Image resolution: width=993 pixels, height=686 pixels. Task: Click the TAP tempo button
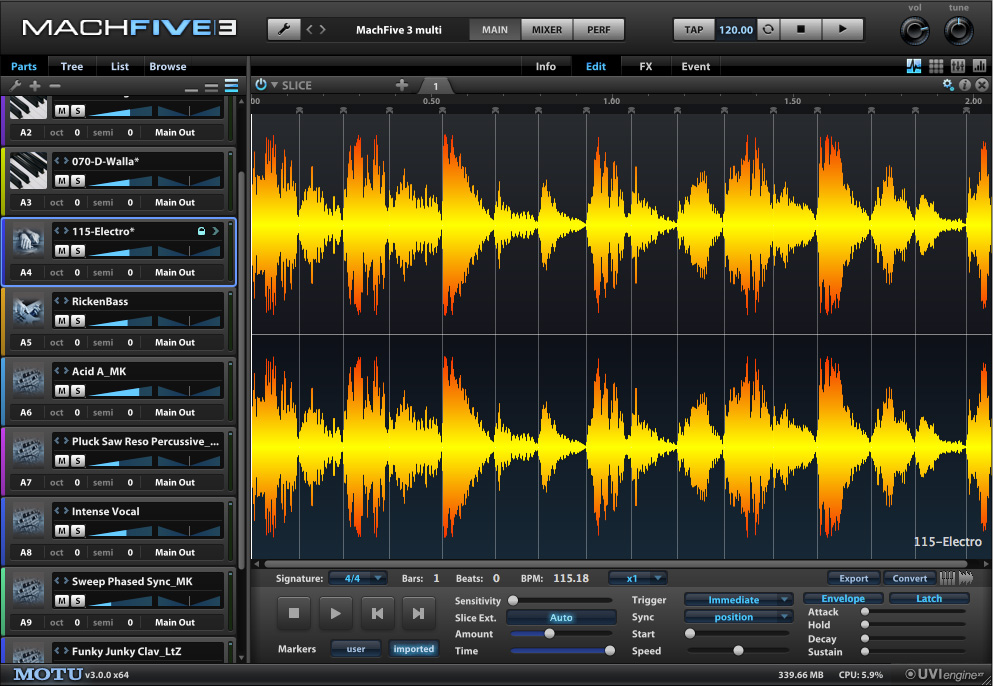[x=694, y=29]
